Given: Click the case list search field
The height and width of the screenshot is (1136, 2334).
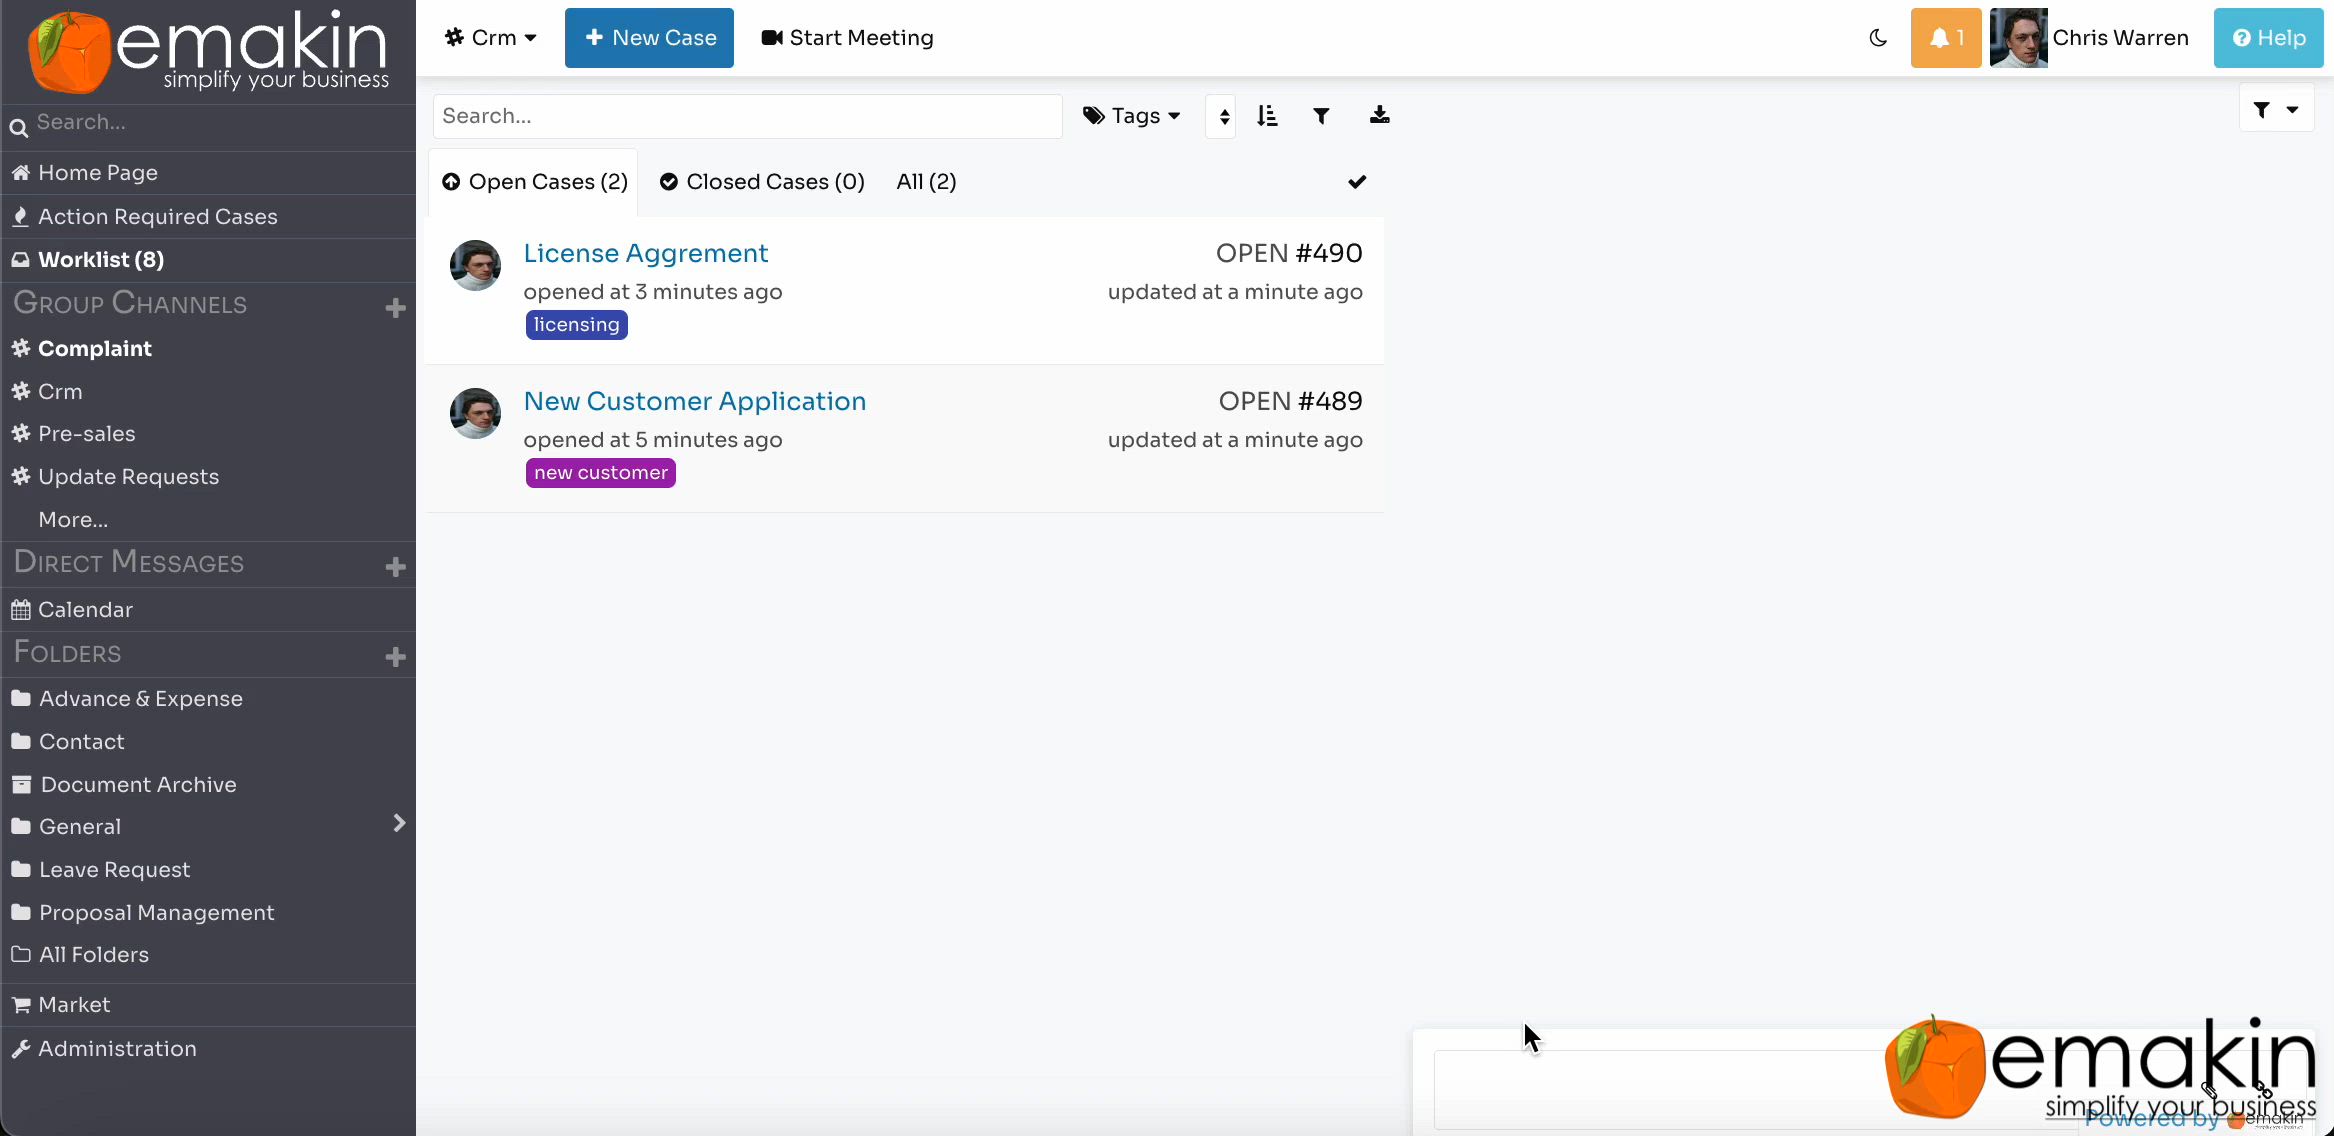Looking at the screenshot, I should [x=747, y=116].
